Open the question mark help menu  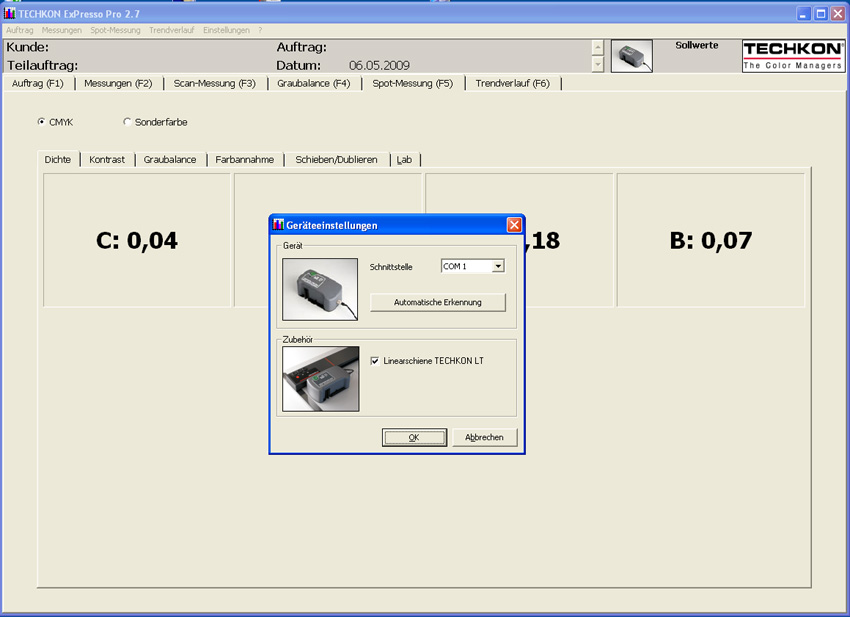tap(260, 30)
